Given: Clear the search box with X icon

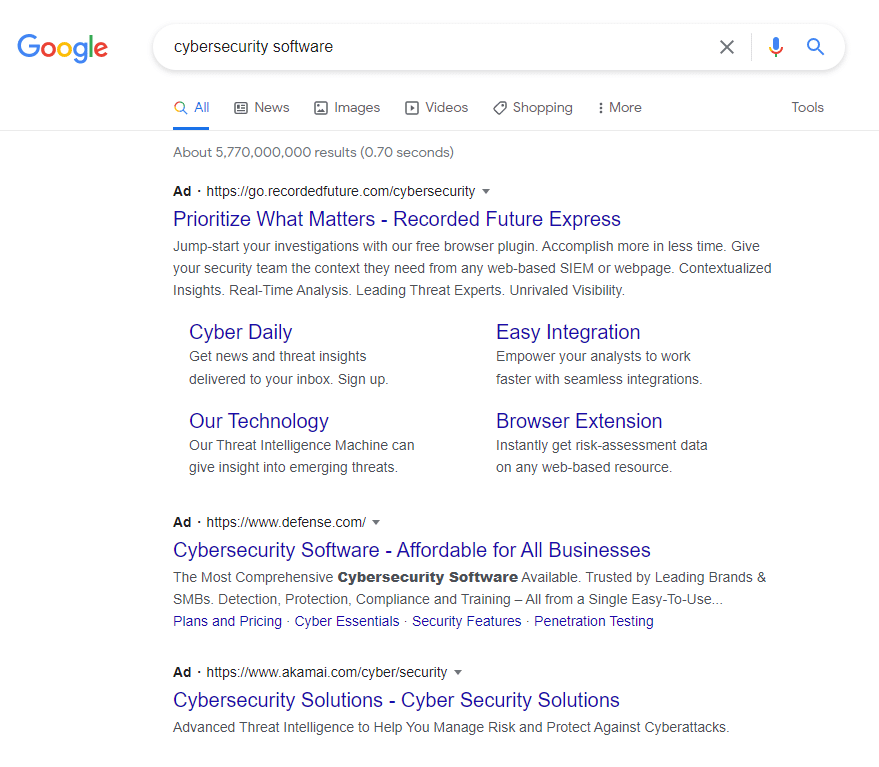Looking at the screenshot, I should point(727,47).
